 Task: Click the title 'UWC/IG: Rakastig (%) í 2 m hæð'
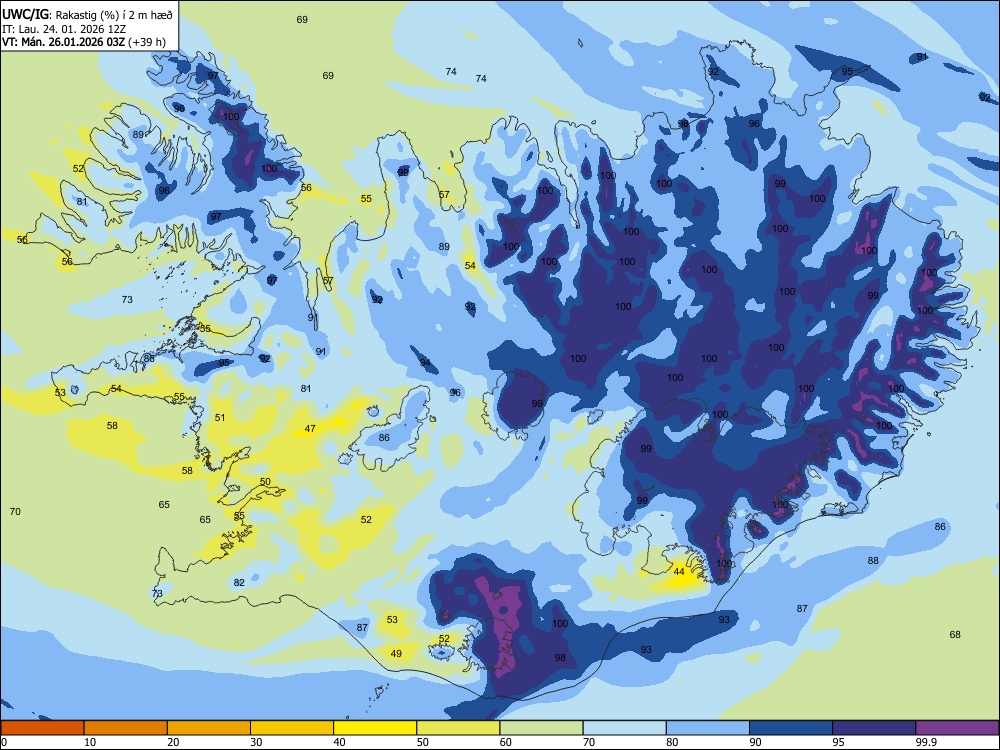[87, 14]
